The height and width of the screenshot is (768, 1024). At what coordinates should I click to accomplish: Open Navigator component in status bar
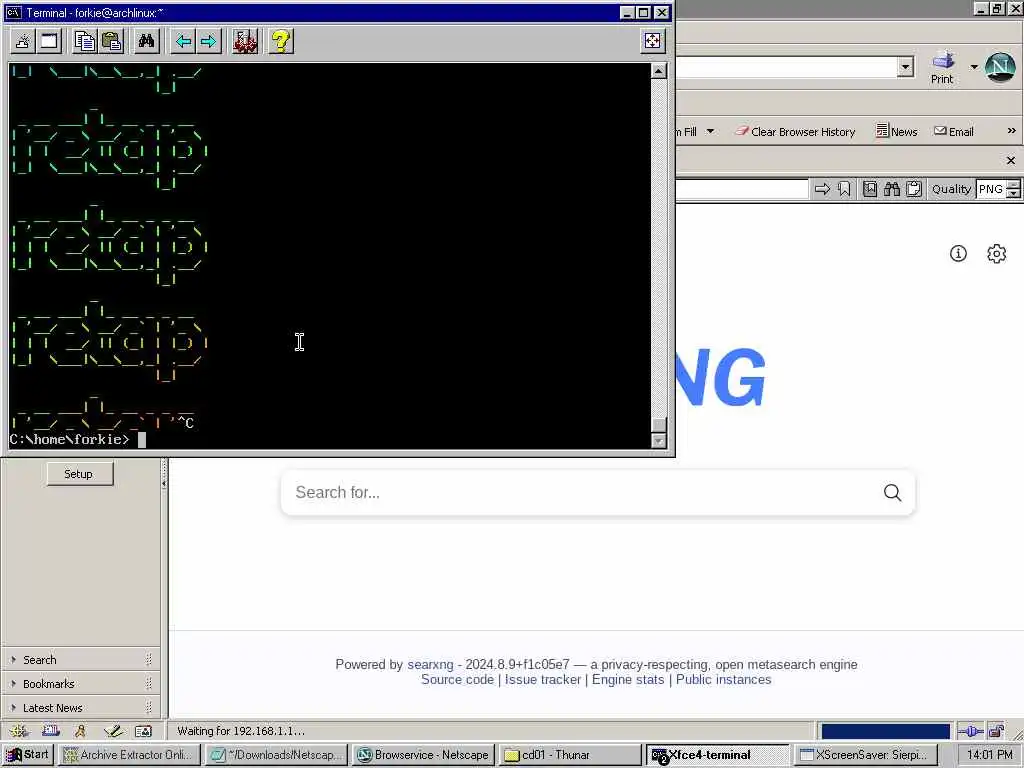19,731
